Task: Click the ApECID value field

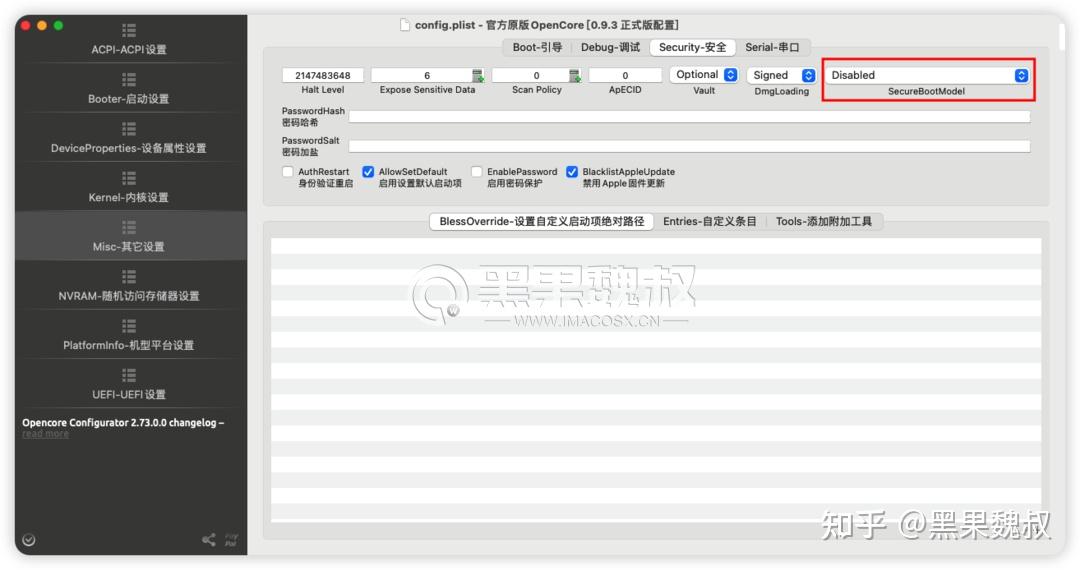Action: [x=625, y=76]
